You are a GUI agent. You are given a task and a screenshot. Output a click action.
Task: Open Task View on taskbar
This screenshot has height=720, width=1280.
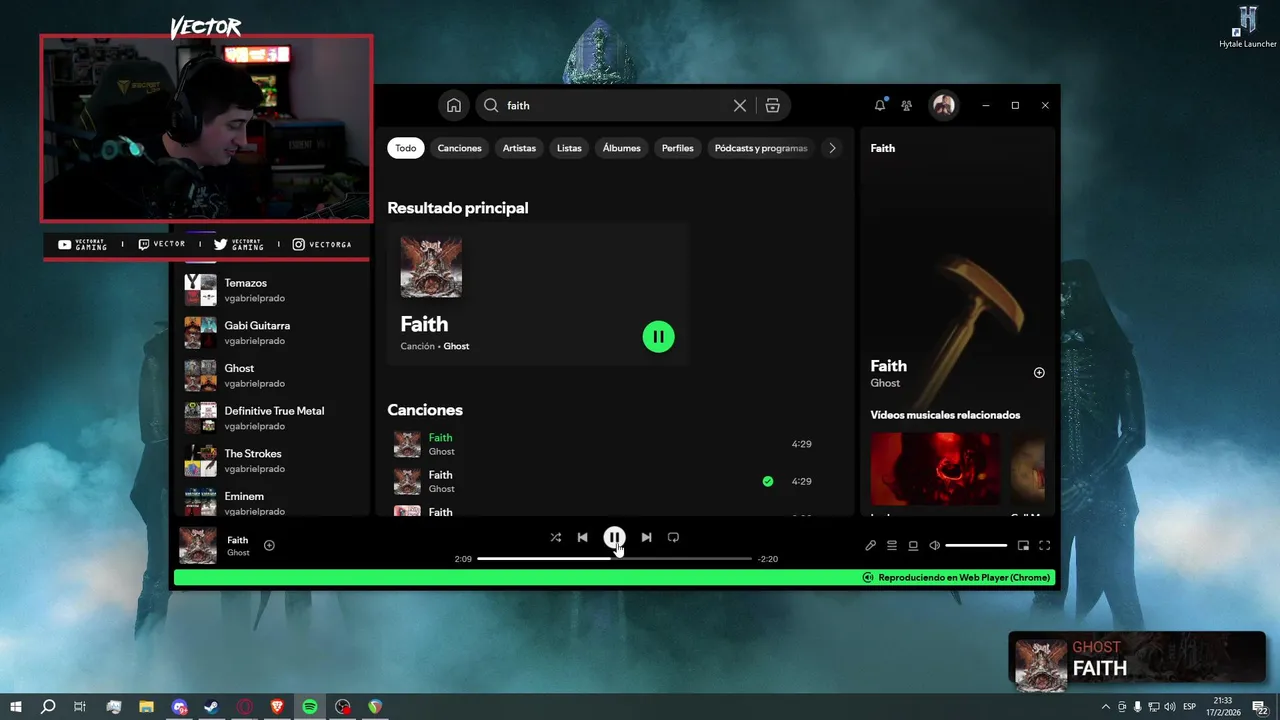tap(80, 707)
